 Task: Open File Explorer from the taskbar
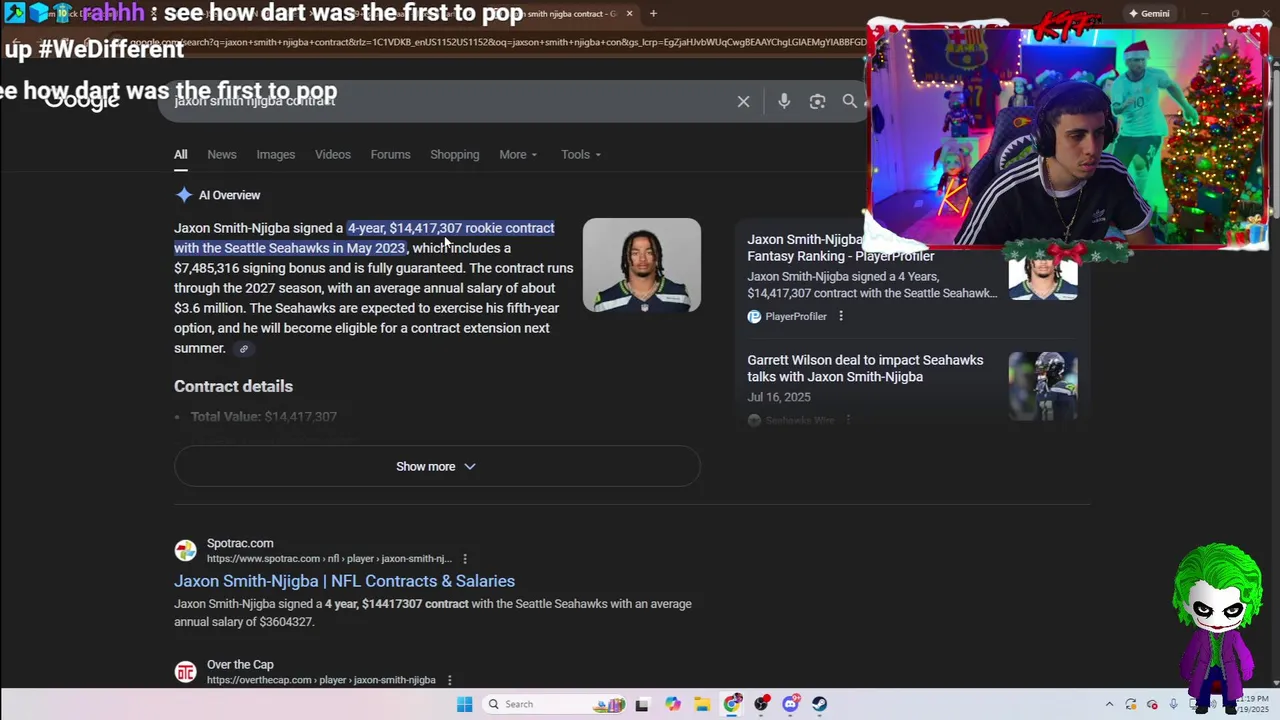702,704
